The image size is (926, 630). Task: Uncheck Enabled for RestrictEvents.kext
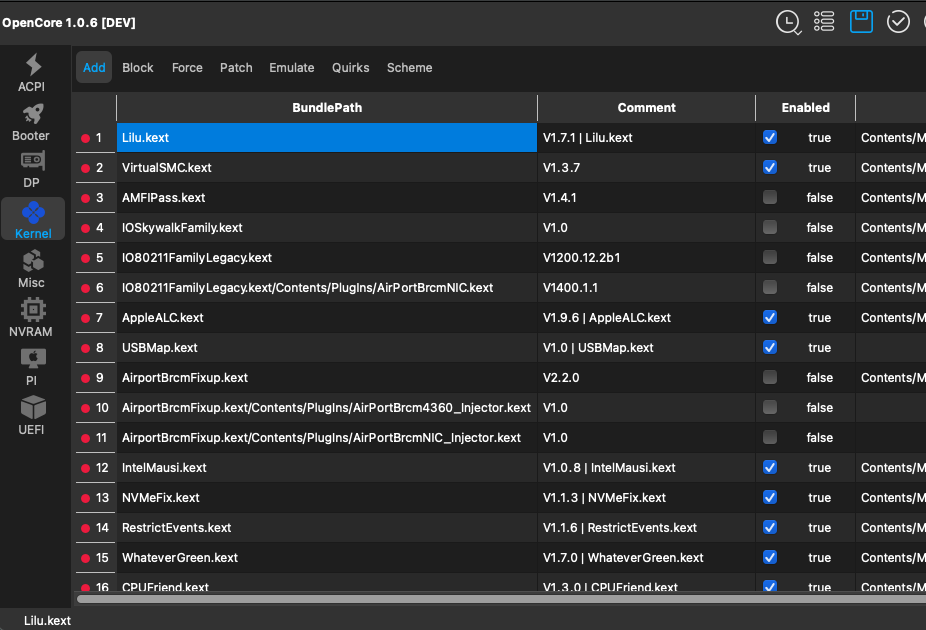pyautogui.click(x=770, y=527)
